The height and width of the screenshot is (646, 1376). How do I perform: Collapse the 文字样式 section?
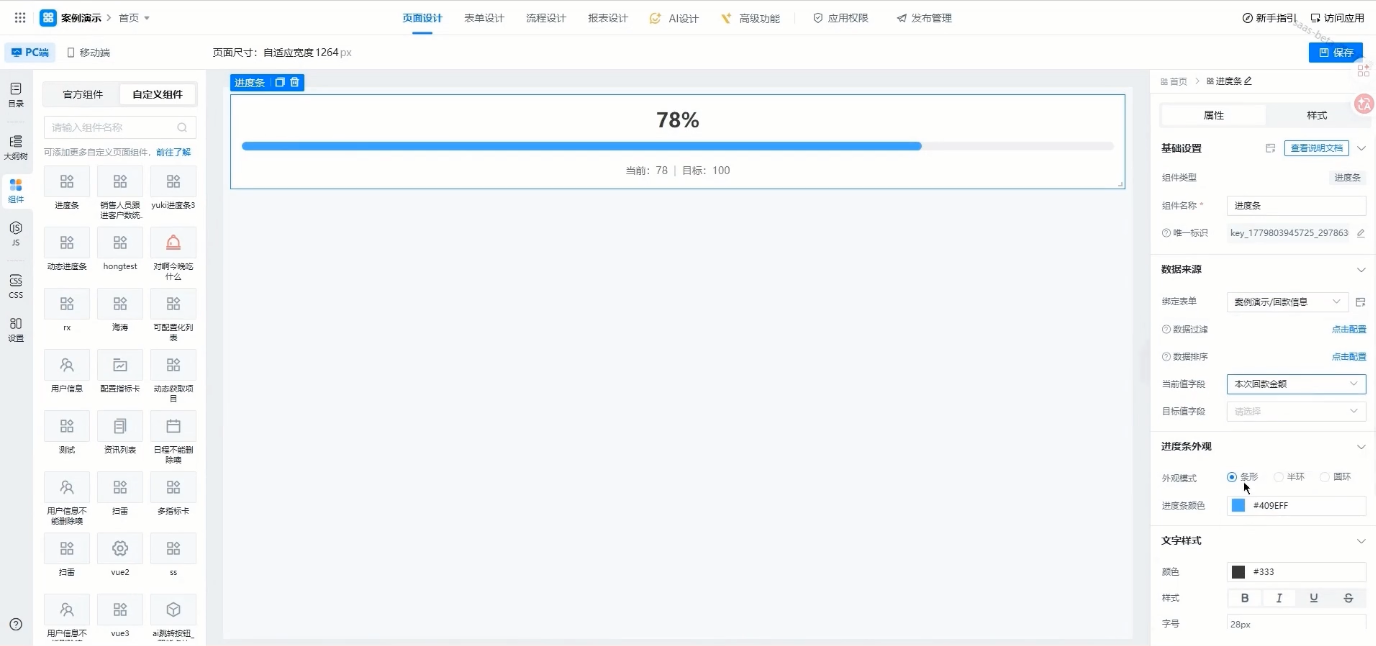[x=1360, y=541]
